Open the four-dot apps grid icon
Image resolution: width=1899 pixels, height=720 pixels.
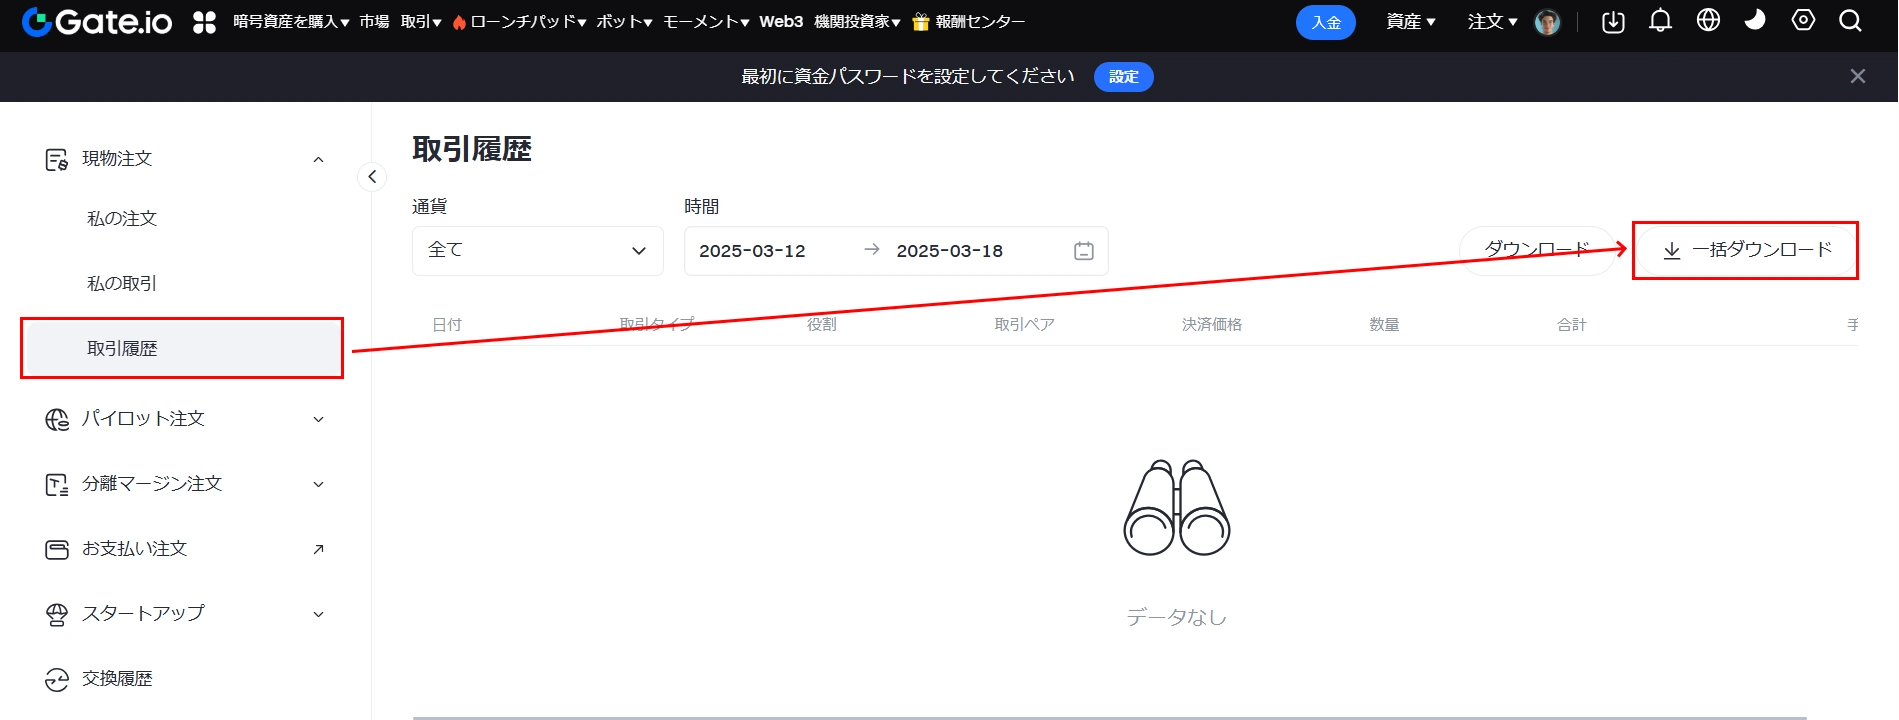(204, 22)
